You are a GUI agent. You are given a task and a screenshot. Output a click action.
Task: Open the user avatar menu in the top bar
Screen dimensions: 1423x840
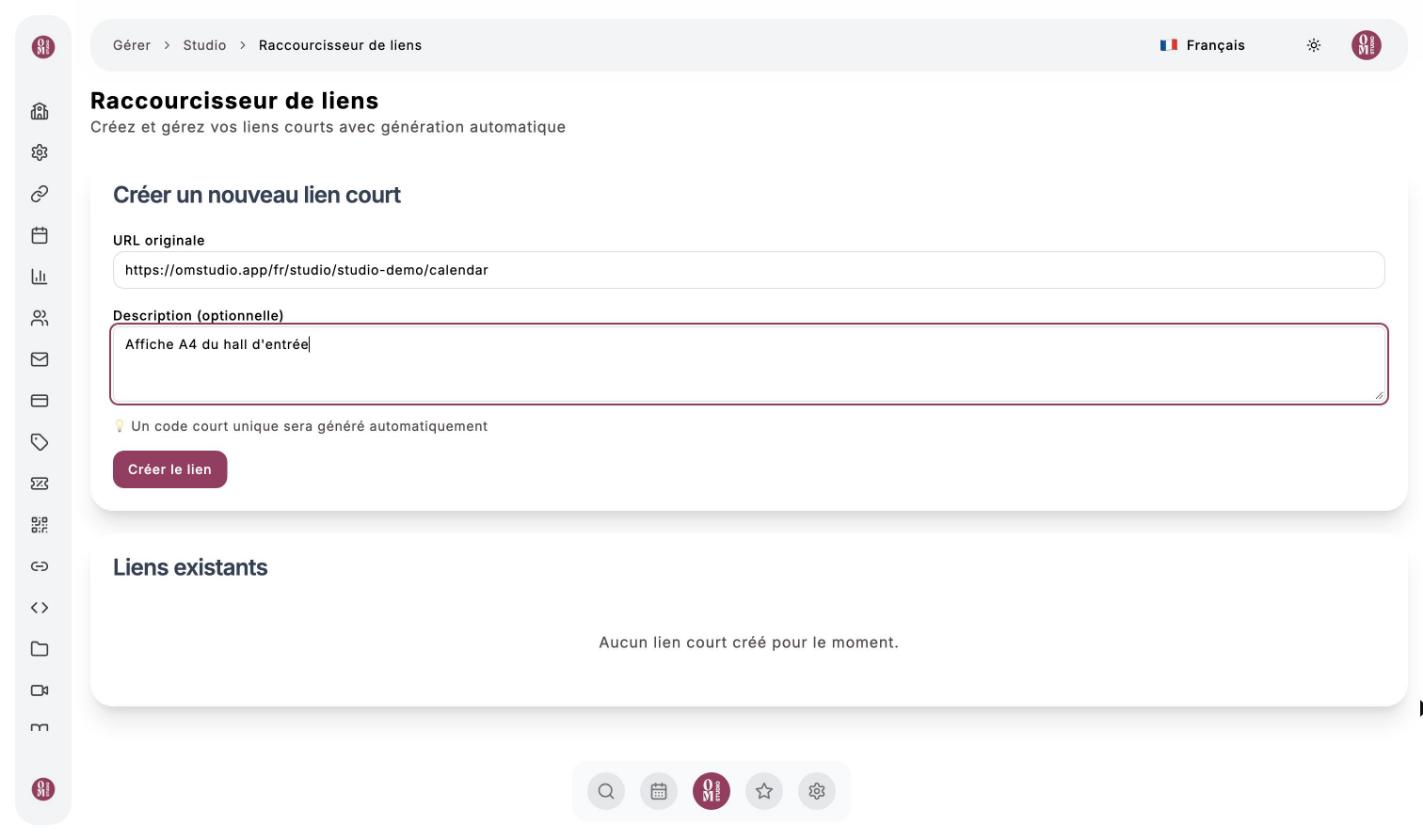click(1365, 45)
